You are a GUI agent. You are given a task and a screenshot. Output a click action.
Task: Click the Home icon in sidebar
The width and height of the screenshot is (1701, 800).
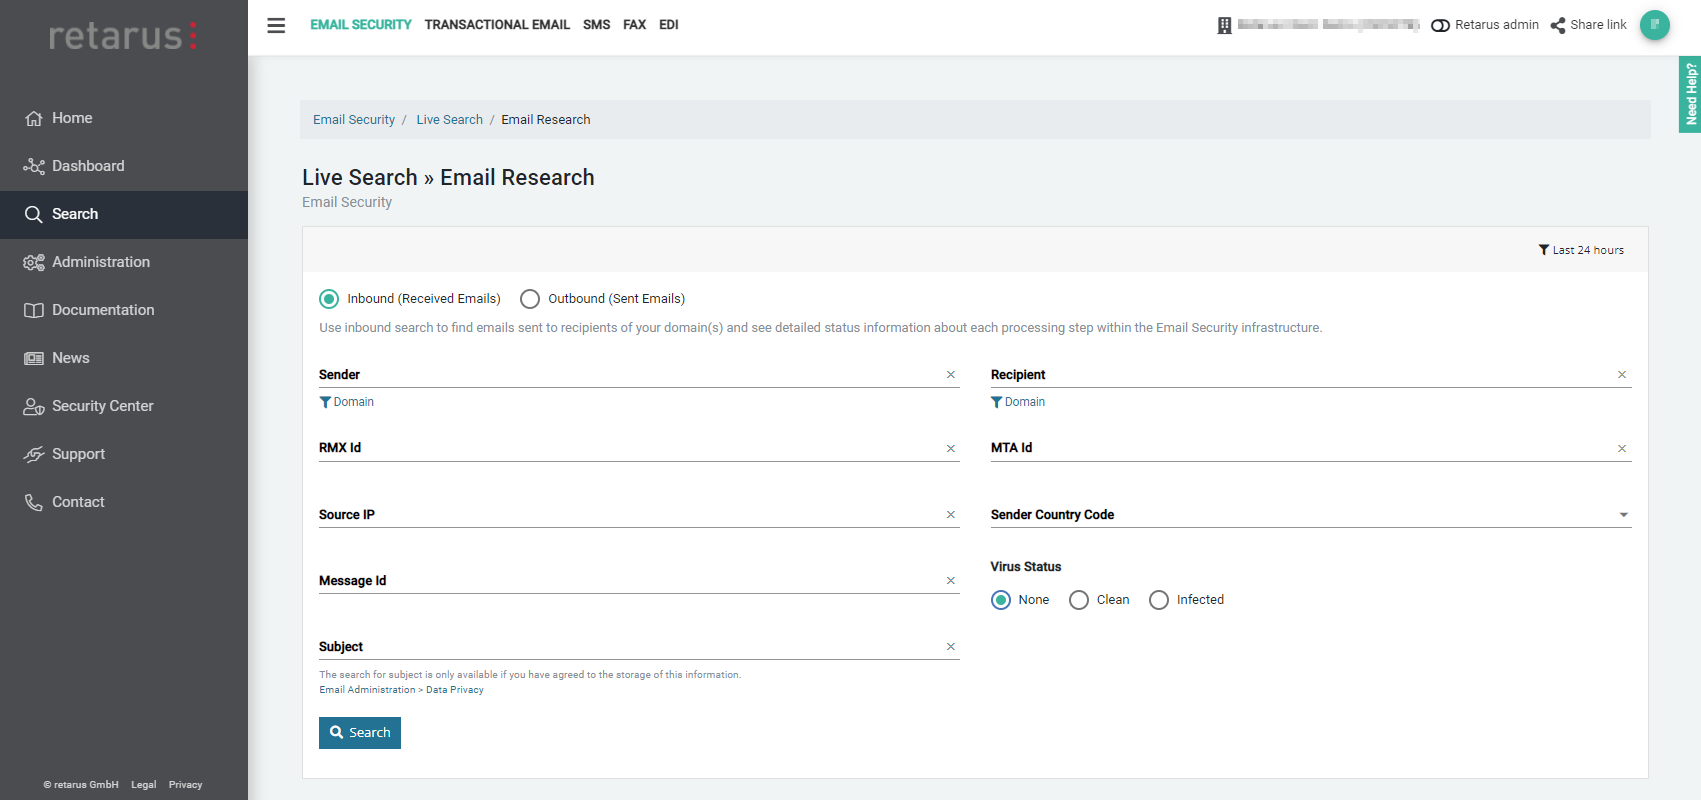(34, 118)
